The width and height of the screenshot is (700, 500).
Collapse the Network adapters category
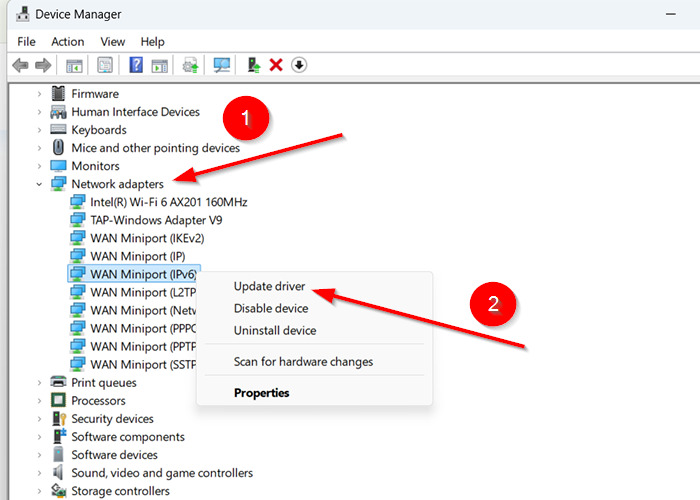point(39,184)
